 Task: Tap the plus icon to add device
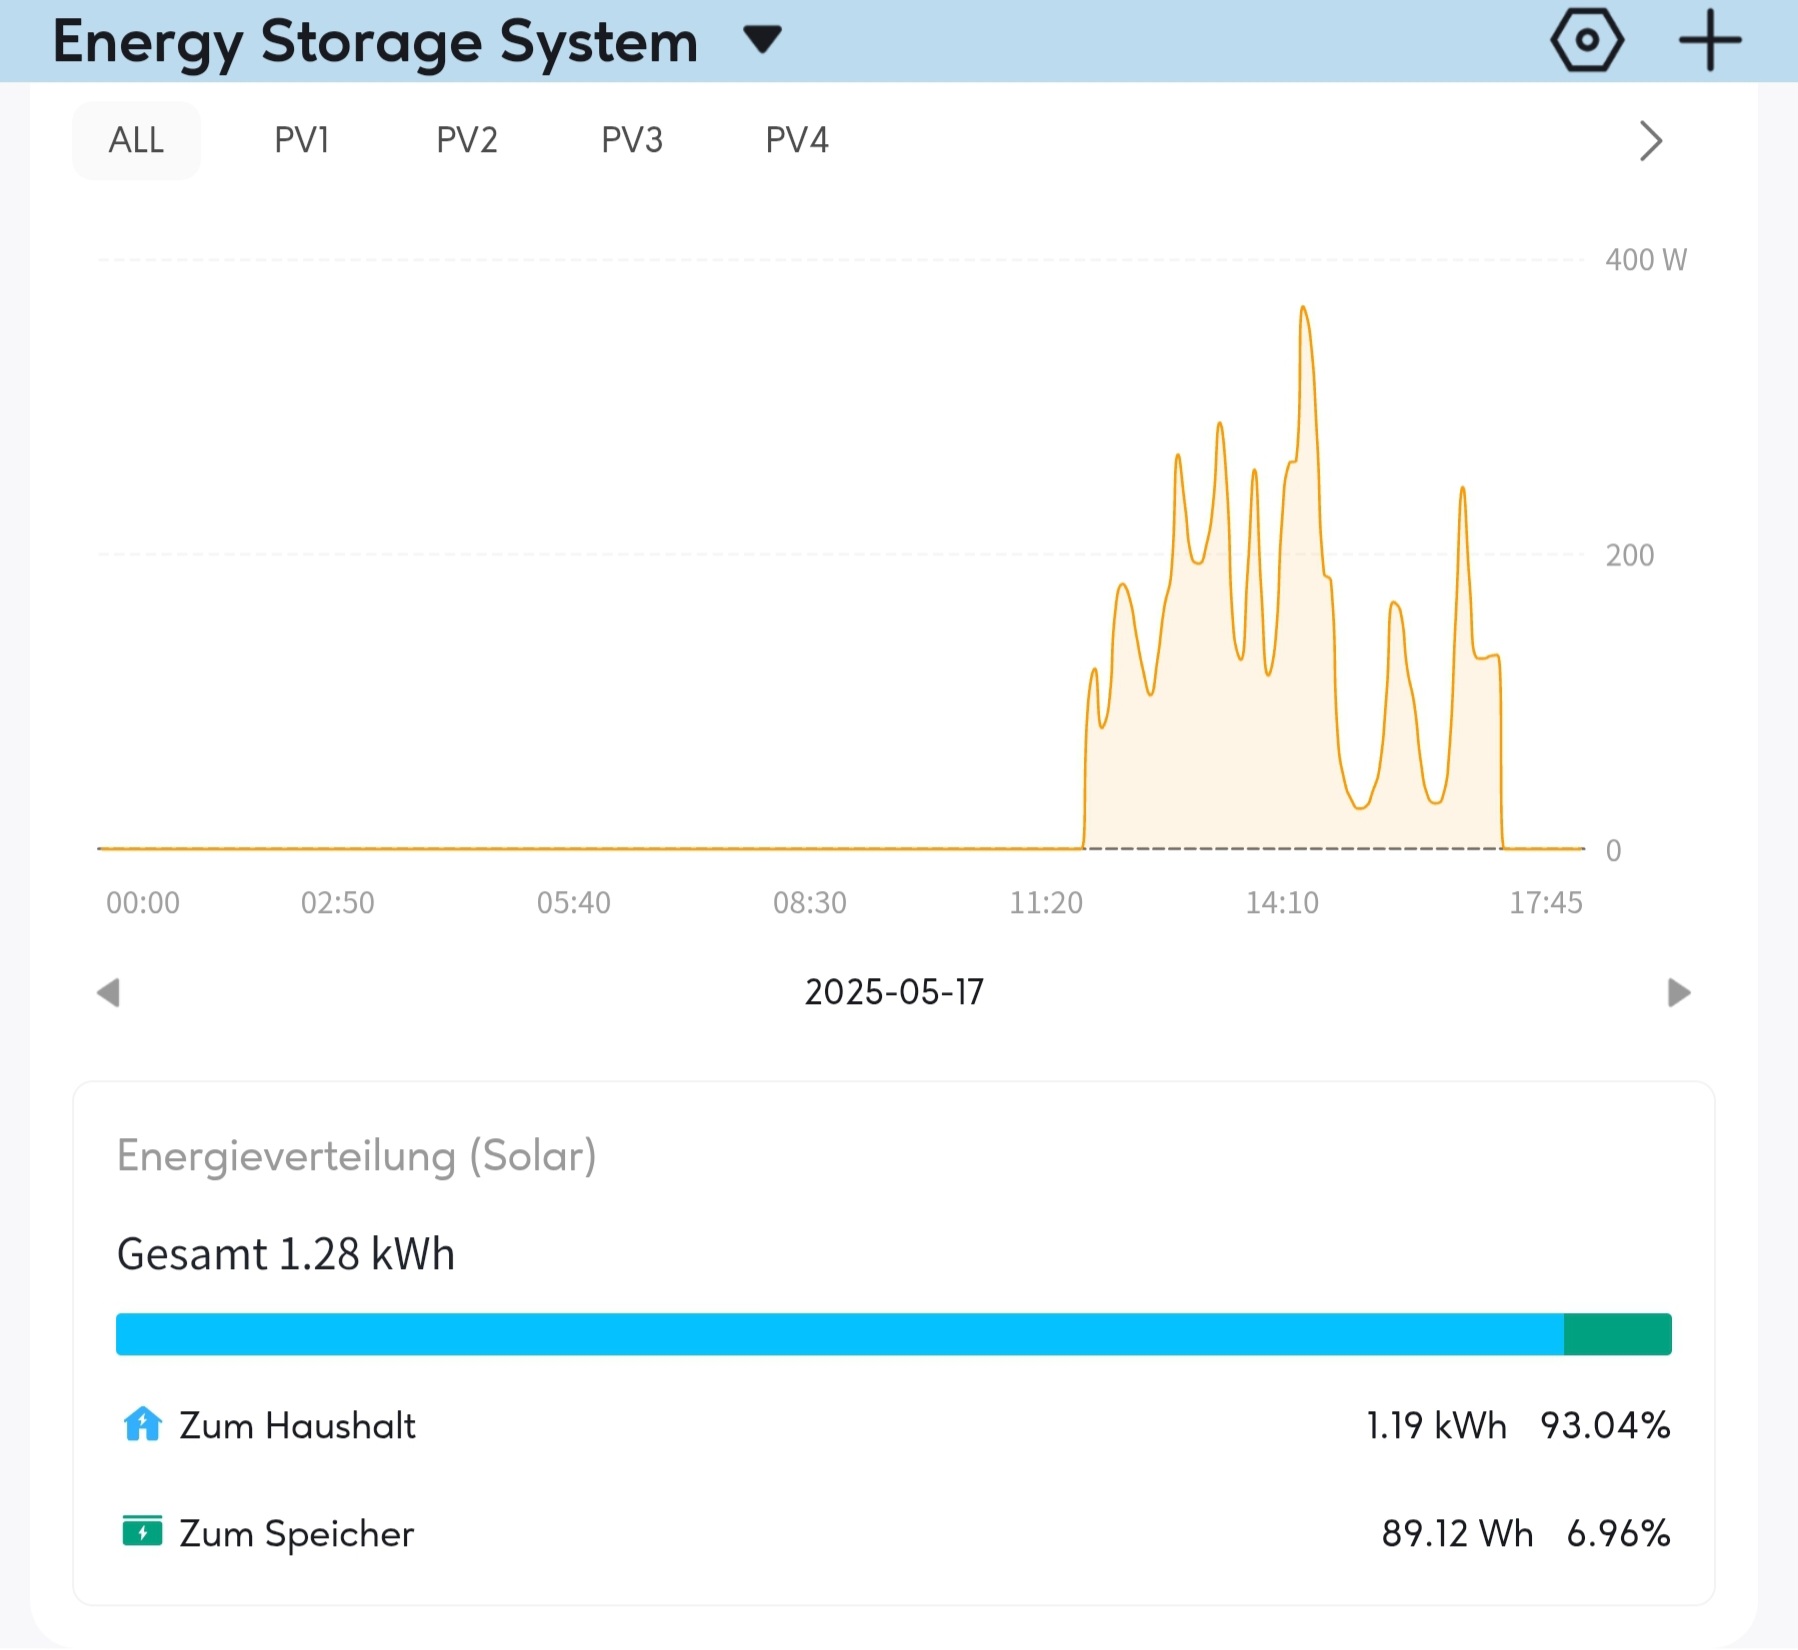(x=1709, y=41)
